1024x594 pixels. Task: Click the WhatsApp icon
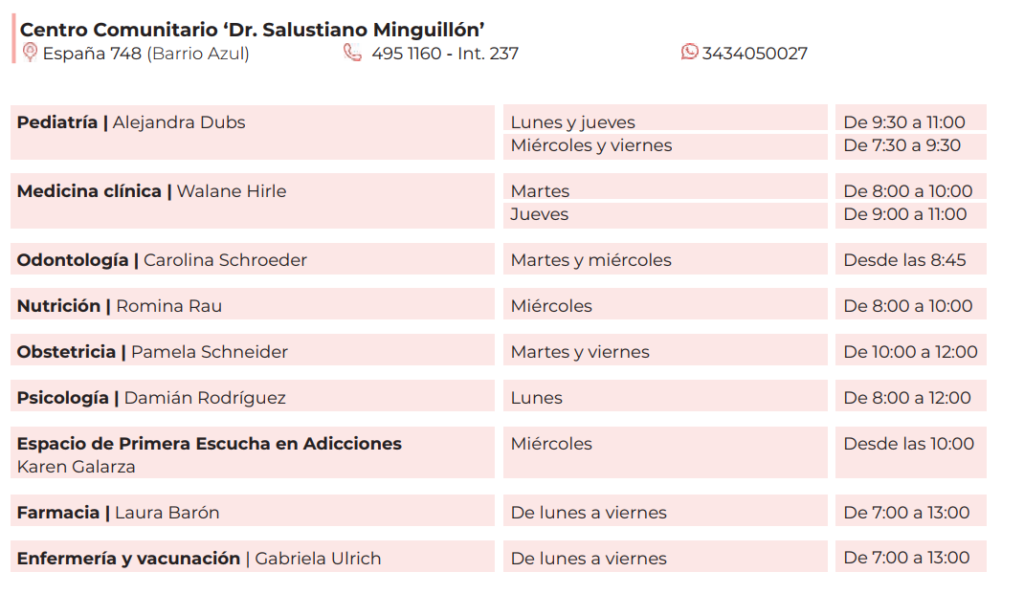tap(689, 52)
